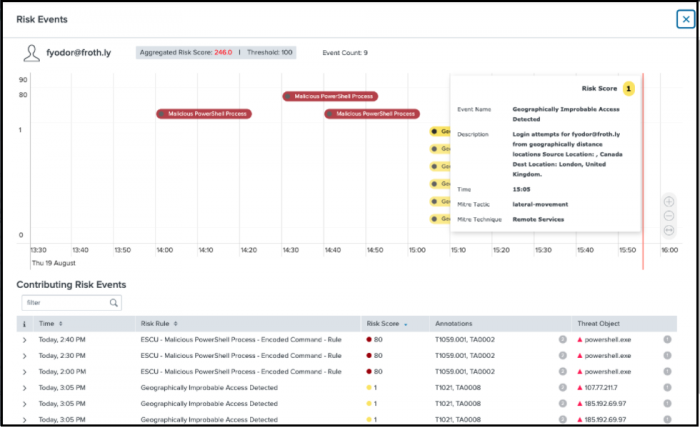The width and height of the screenshot is (700, 428).
Task: Click the user avatar icon beside fyodor@froth.ly
Action: (x=31, y=53)
